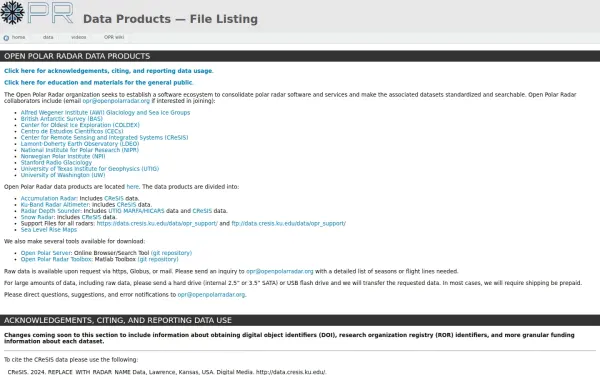The height and width of the screenshot is (375, 600).
Task: Click the 'To cite the CReSIS data' text
Action: tap(71, 360)
